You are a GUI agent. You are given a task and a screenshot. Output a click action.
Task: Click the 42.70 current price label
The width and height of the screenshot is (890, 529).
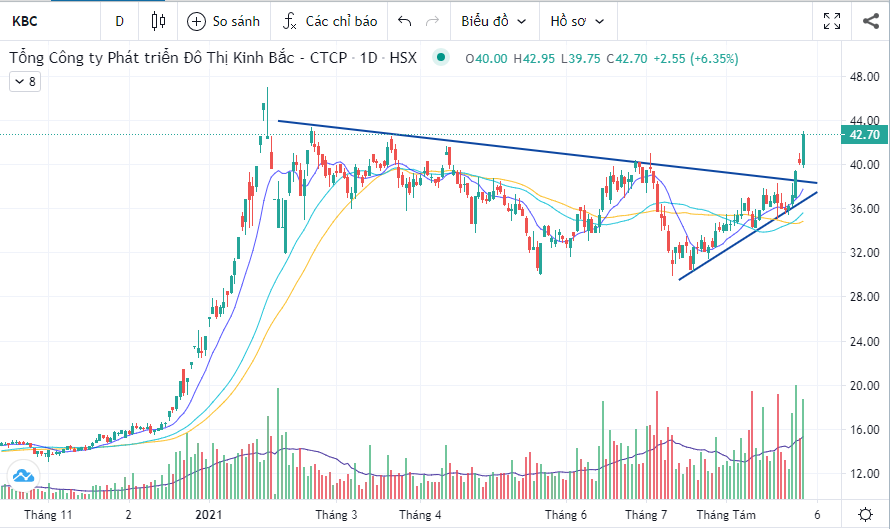click(862, 134)
